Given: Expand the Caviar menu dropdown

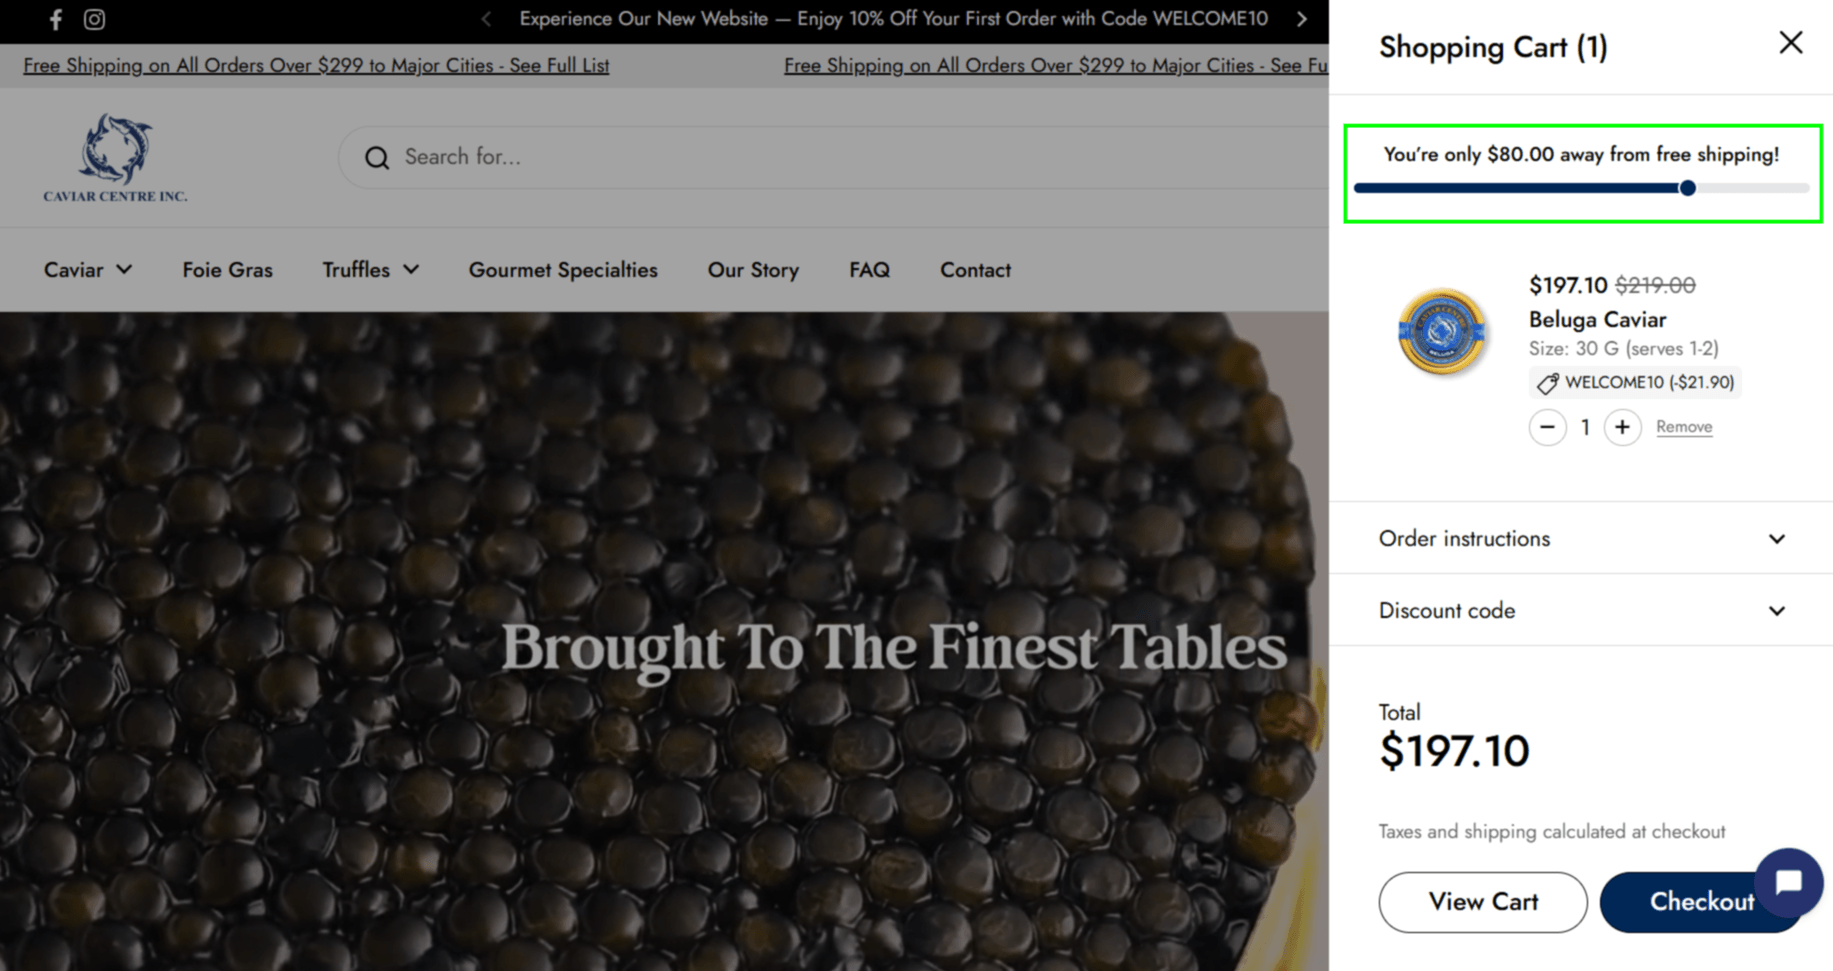Looking at the screenshot, I should pyautogui.click(x=88, y=270).
